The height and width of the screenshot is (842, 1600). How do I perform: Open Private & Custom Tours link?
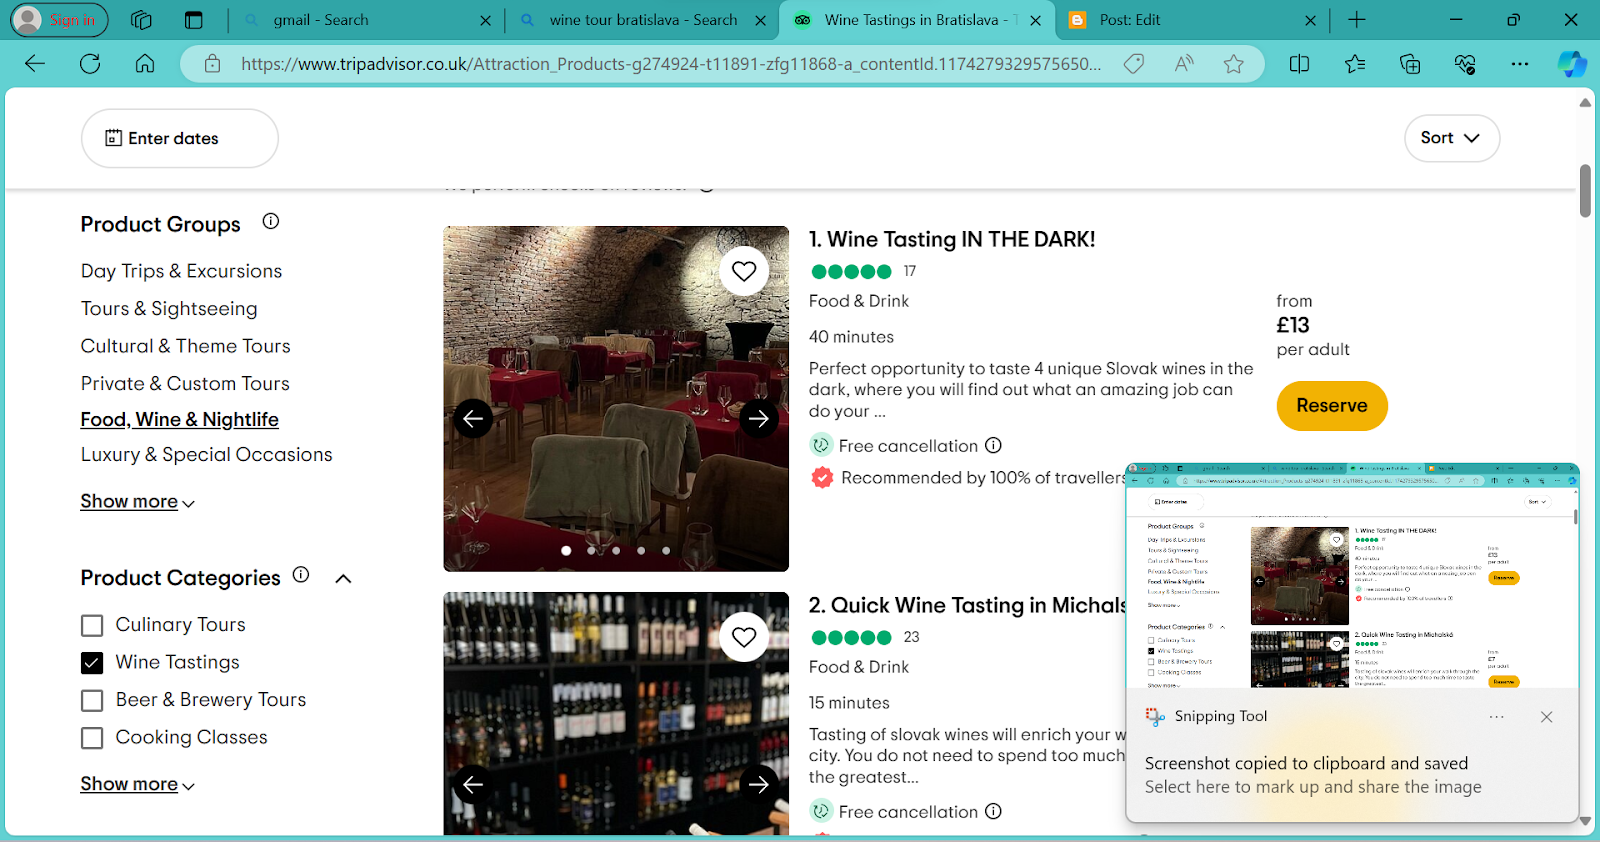click(x=185, y=383)
